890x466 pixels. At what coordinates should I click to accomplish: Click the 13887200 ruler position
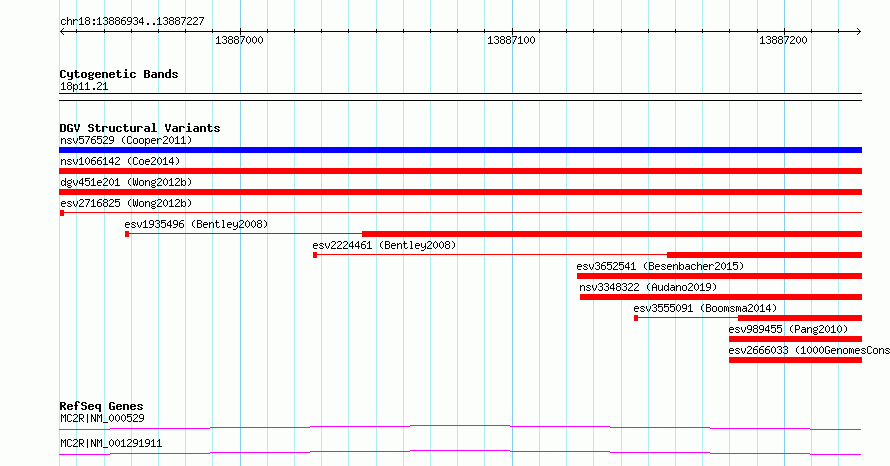click(x=783, y=40)
